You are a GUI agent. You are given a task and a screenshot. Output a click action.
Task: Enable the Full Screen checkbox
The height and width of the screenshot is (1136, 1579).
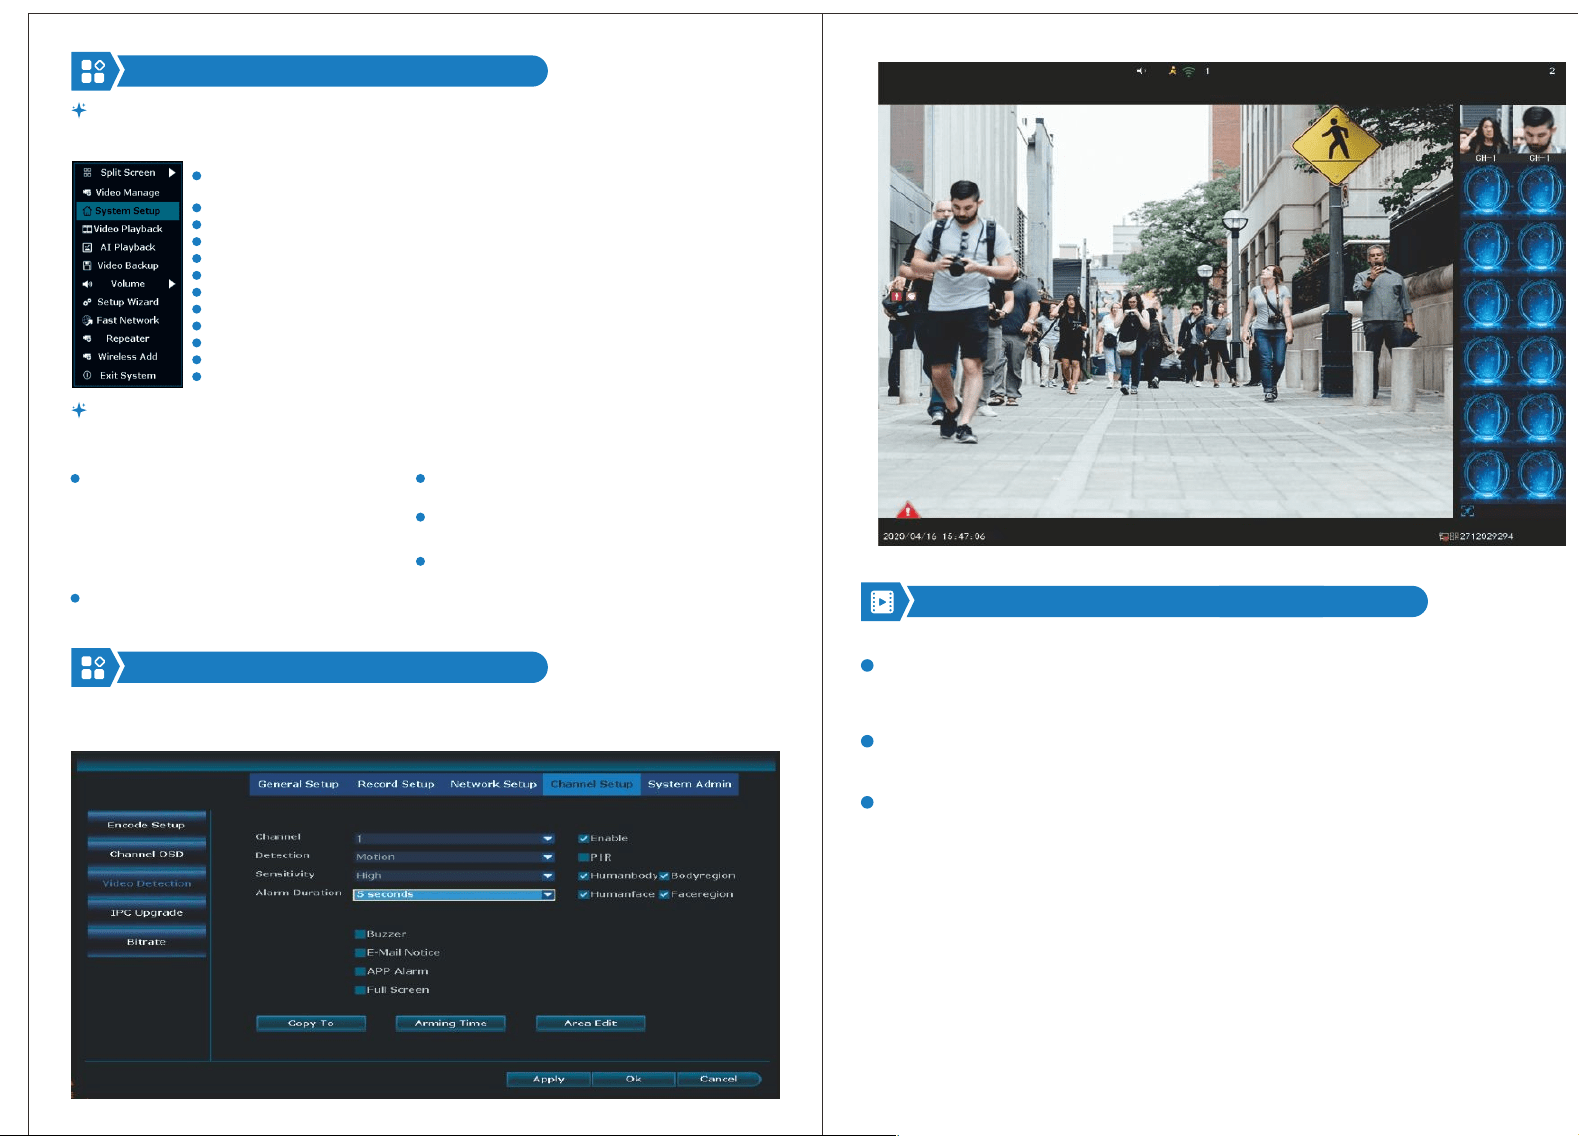[360, 990]
